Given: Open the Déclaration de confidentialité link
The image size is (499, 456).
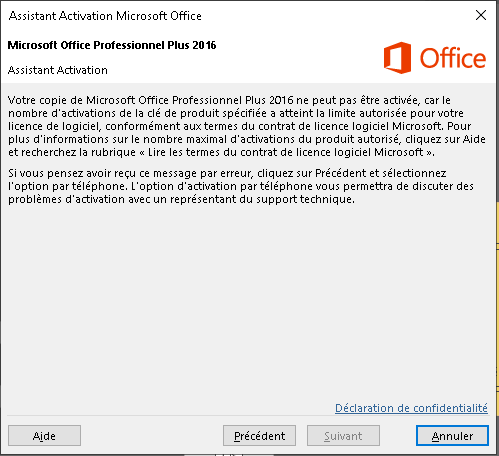Looking at the screenshot, I should coord(411,408).
